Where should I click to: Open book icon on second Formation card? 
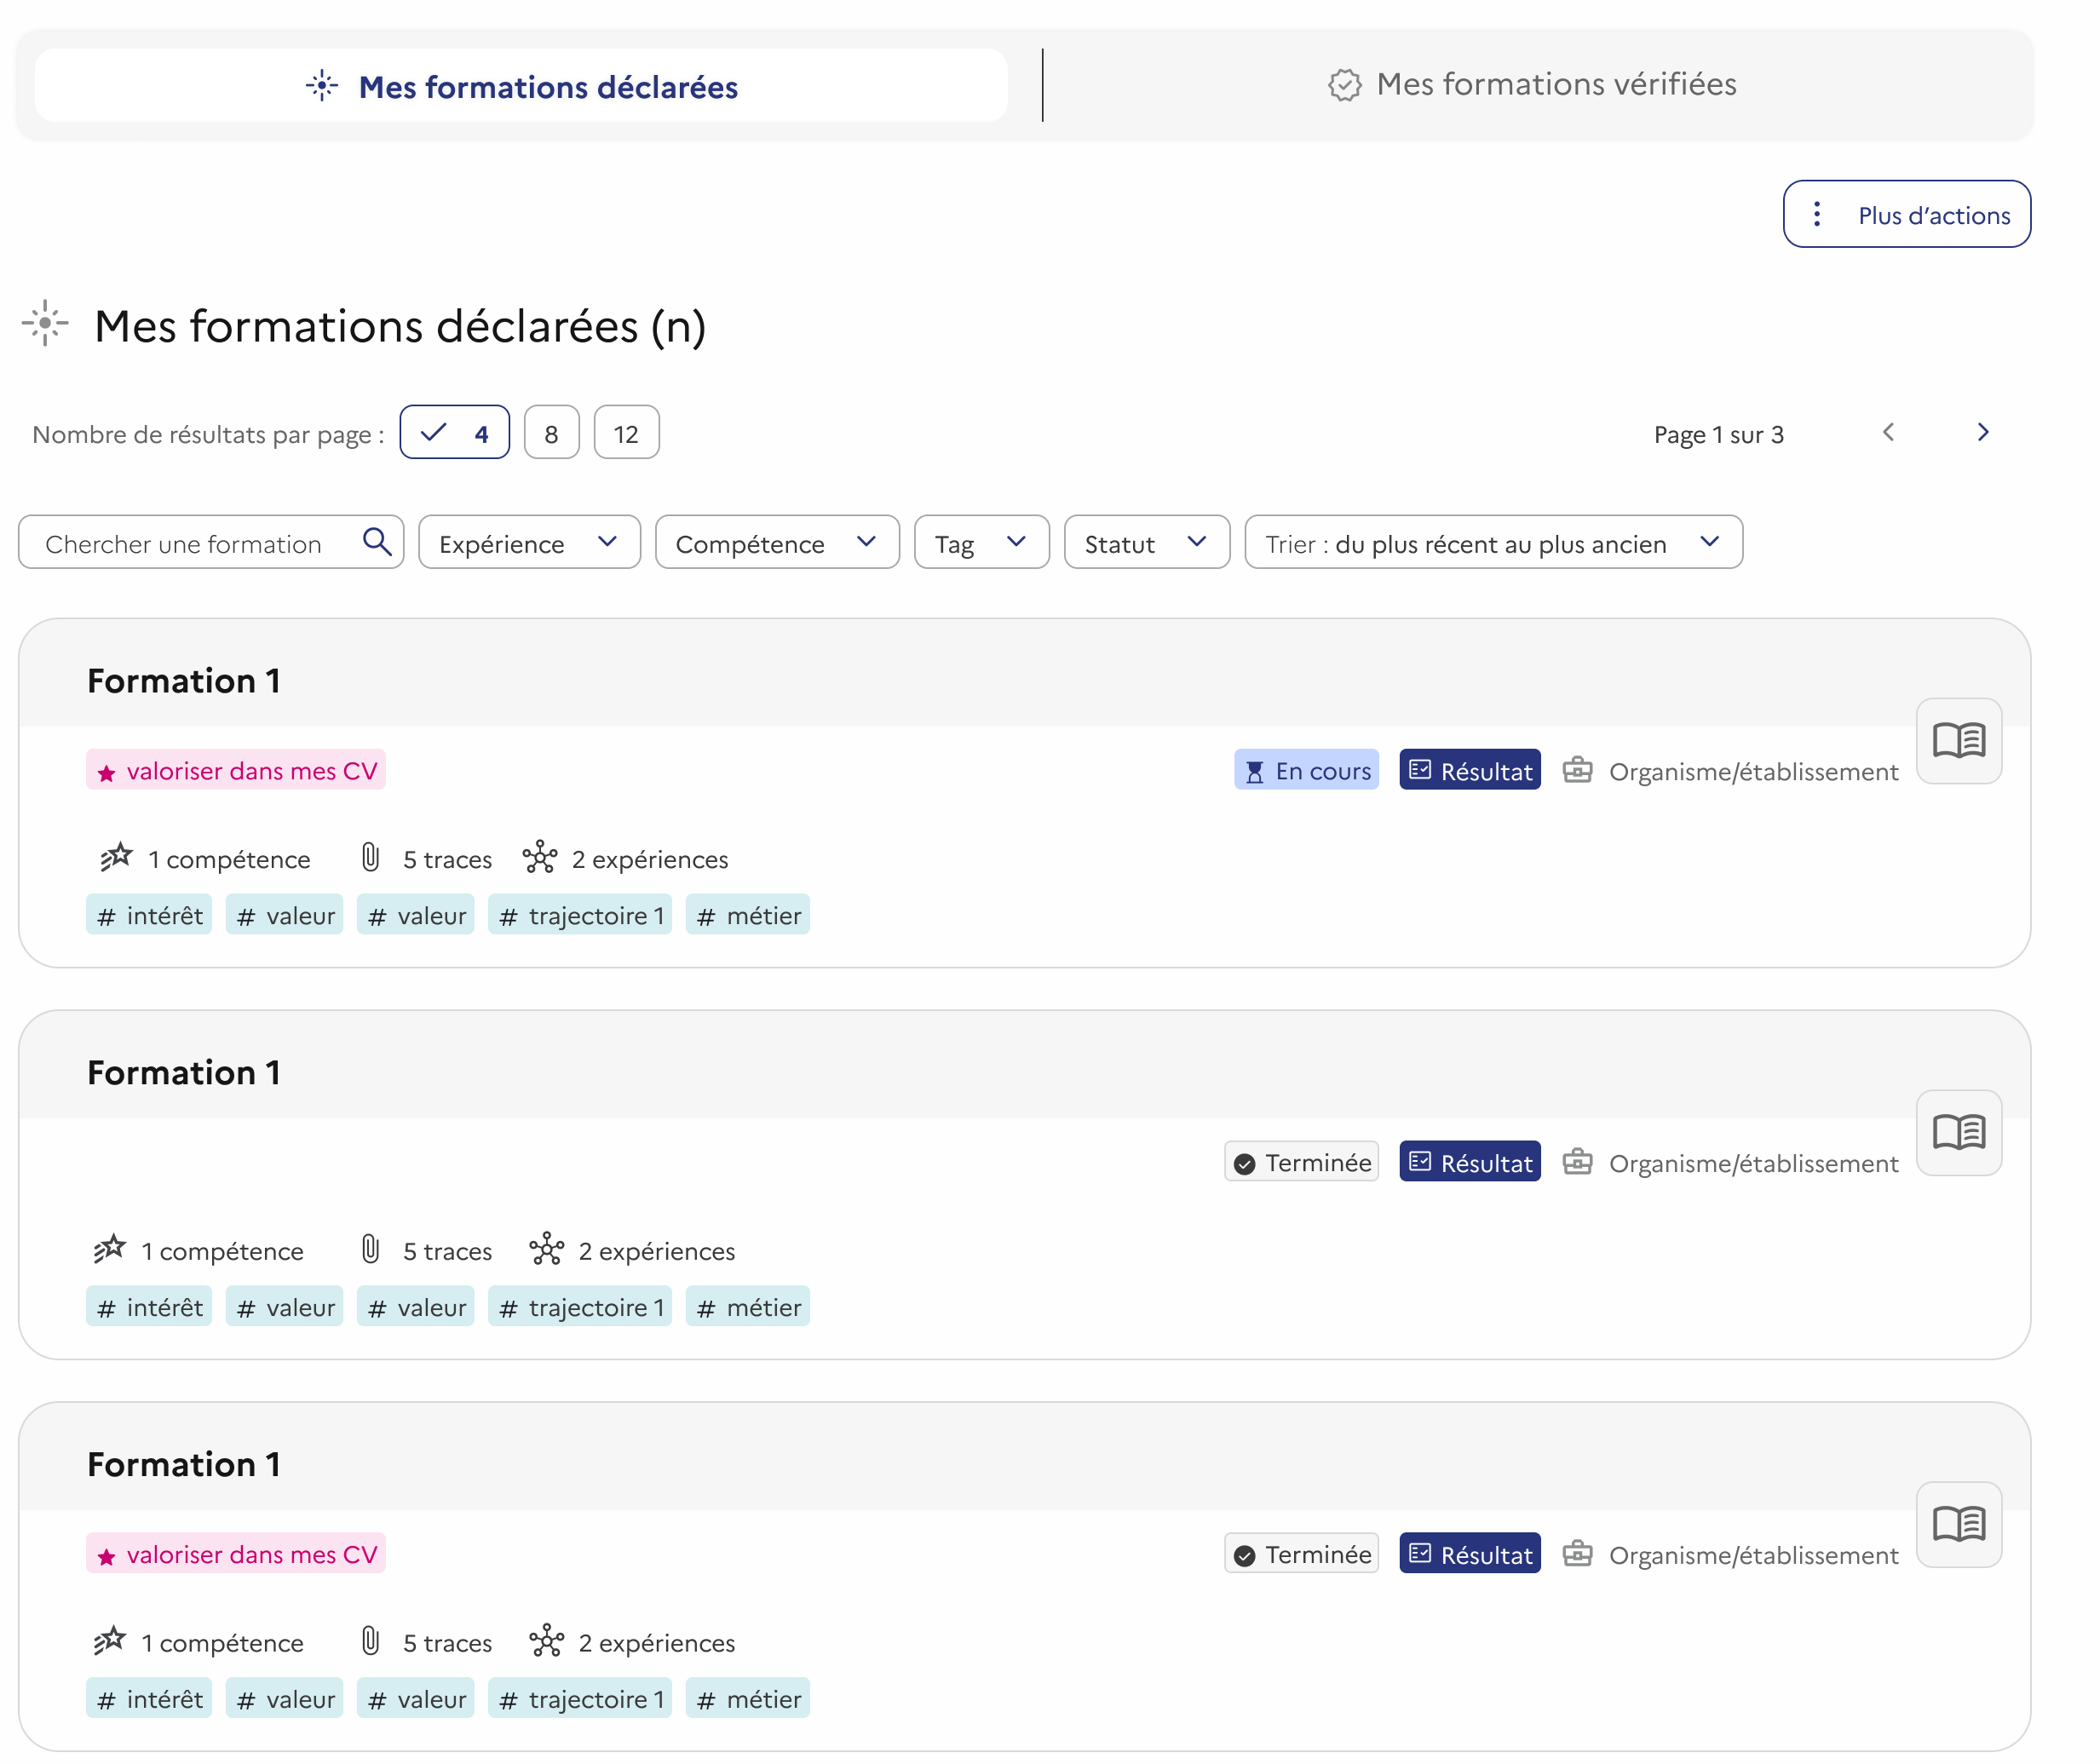coord(1958,1133)
